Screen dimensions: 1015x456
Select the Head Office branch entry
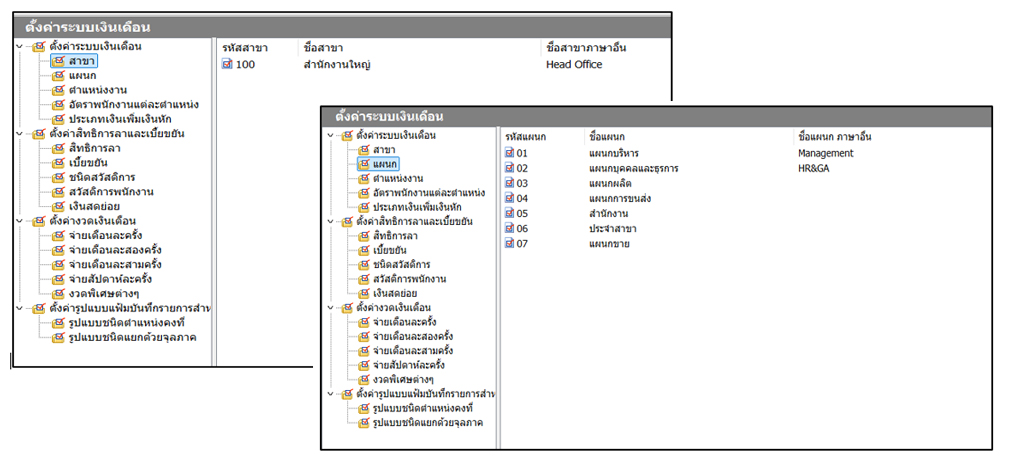click(574, 65)
